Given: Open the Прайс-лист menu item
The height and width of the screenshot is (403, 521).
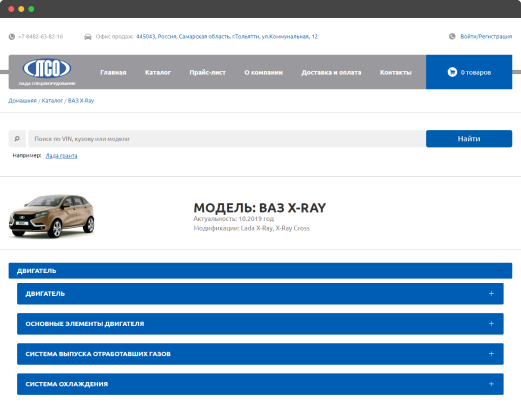Looking at the screenshot, I should coord(208,72).
